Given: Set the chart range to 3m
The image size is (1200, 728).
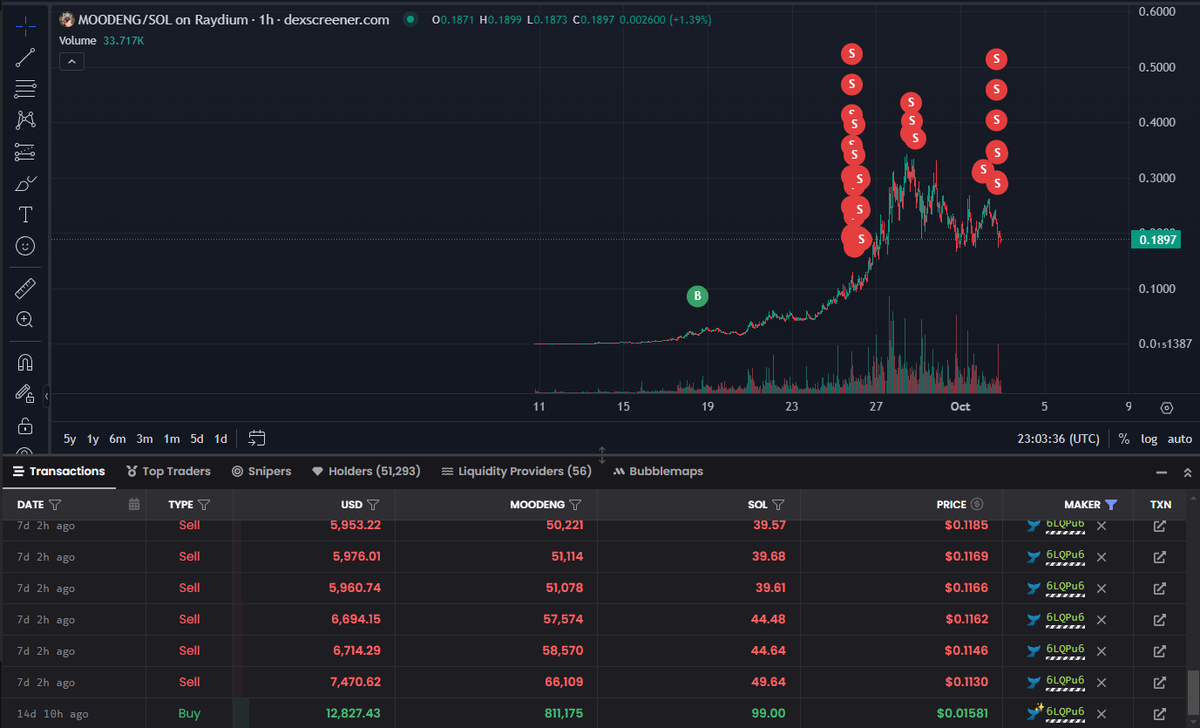Looking at the screenshot, I should click(x=145, y=439).
